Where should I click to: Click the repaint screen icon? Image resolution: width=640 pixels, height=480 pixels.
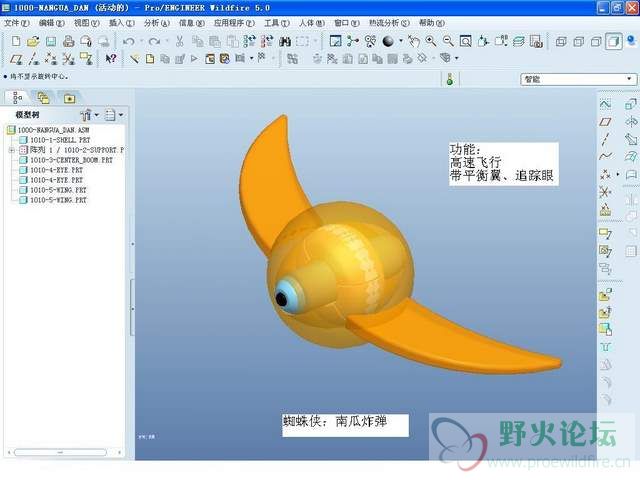point(335,41)
